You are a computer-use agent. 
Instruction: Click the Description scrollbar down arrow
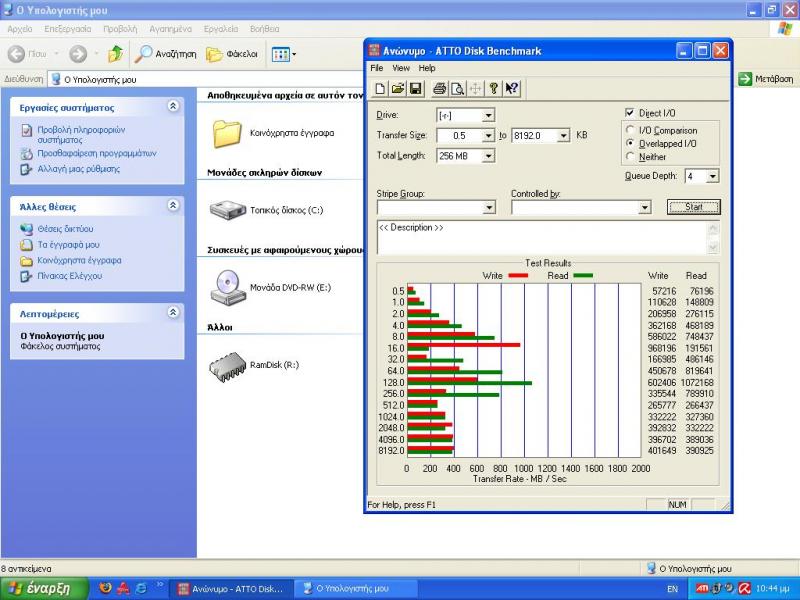[x=713, y=247]
